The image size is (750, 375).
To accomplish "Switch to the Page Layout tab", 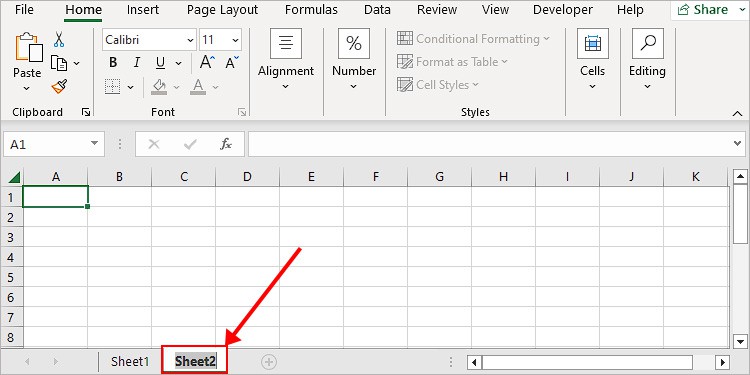I will pos(222,10).
